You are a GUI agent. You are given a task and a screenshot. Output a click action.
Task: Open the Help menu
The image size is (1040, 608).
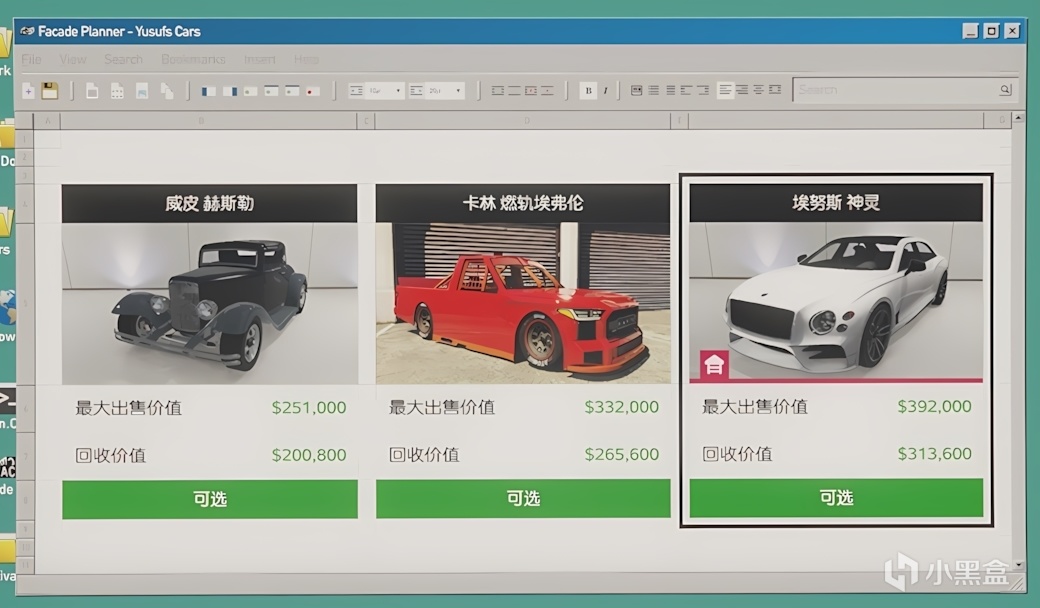click(306, 60)
